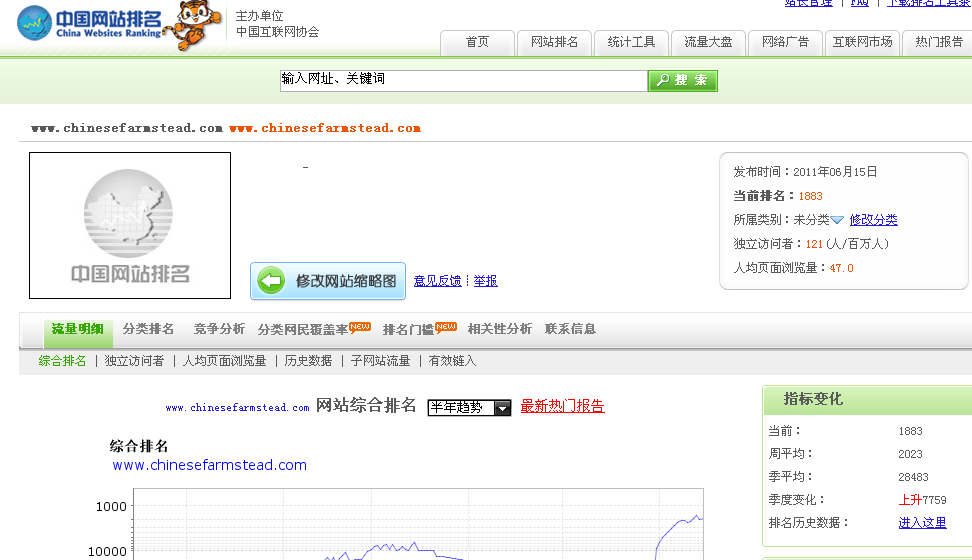Click the 独立访问者 value 121
This screenshot has height=560, width=972.
point(814,244)
